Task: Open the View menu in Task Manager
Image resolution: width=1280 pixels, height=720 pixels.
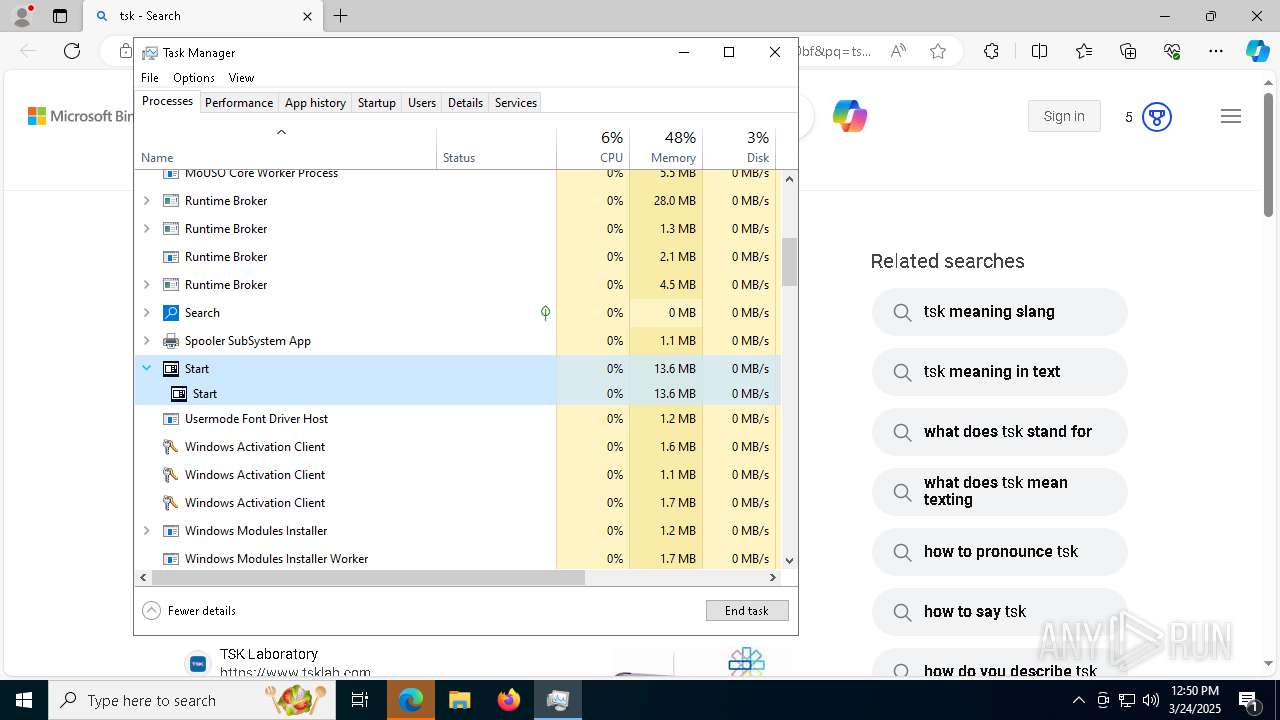Action: pyautogui.click(x=241, y=77)
